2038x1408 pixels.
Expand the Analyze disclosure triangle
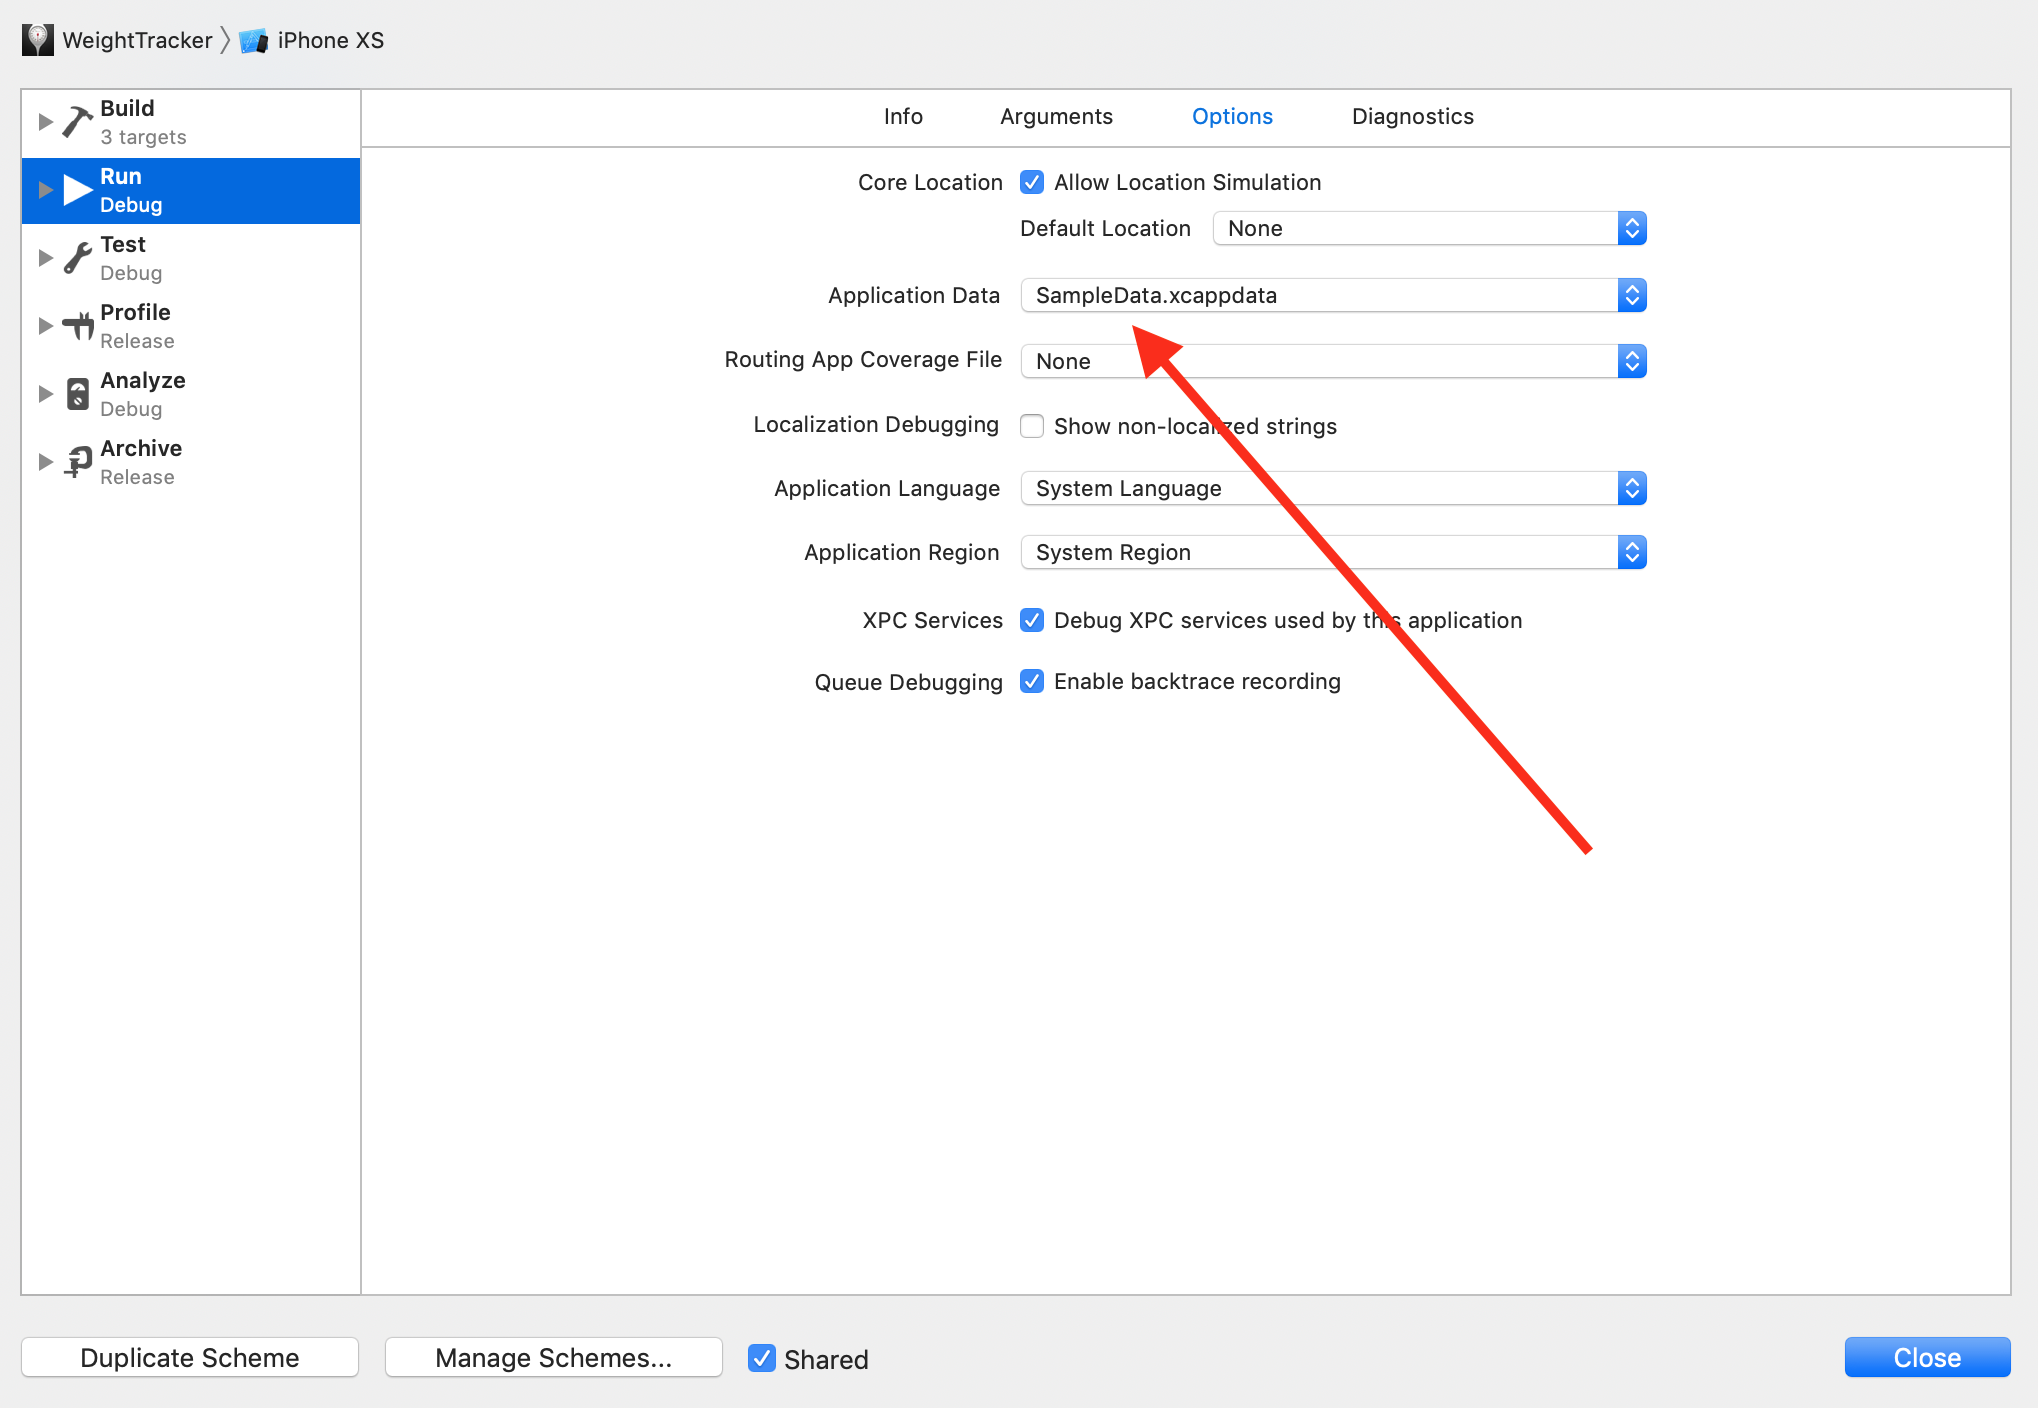(x=45, y=394)
